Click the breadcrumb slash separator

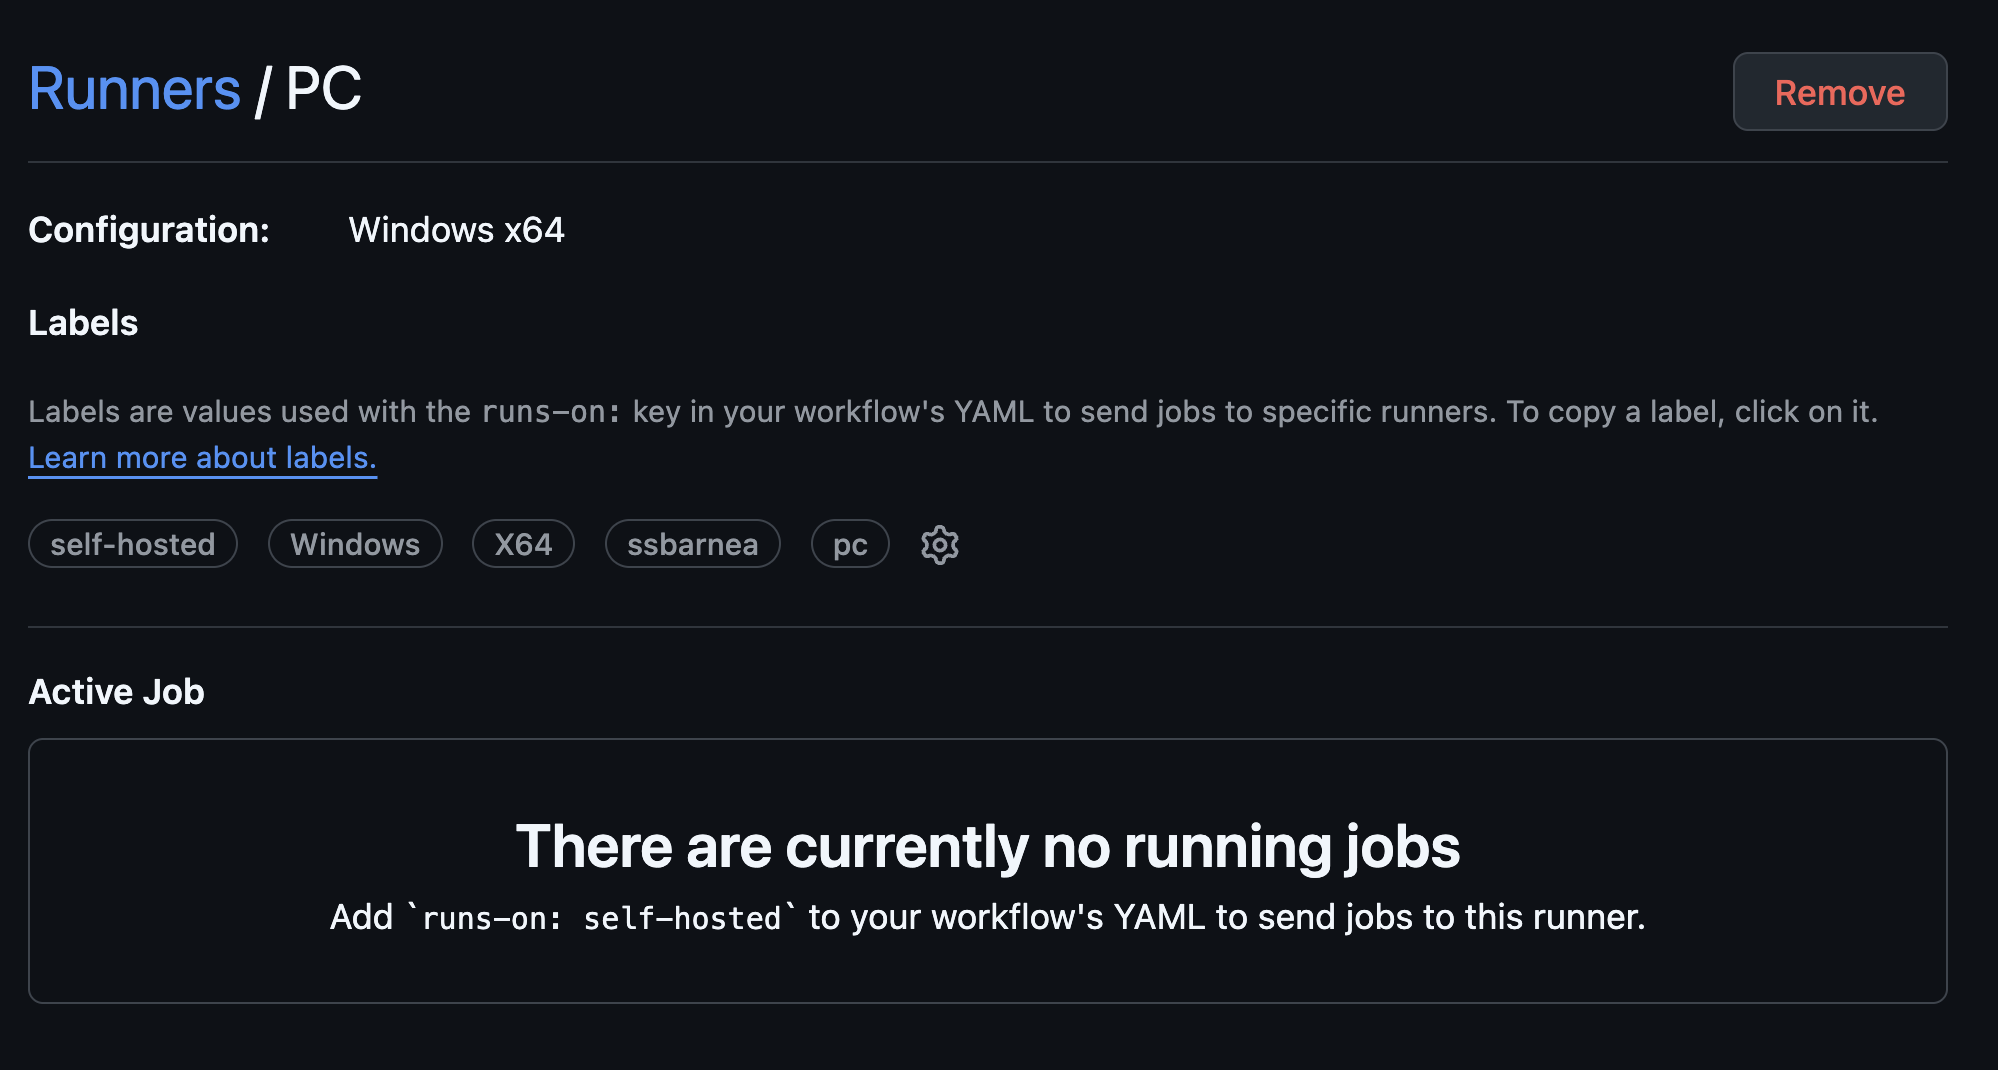[x=262, y=91]
